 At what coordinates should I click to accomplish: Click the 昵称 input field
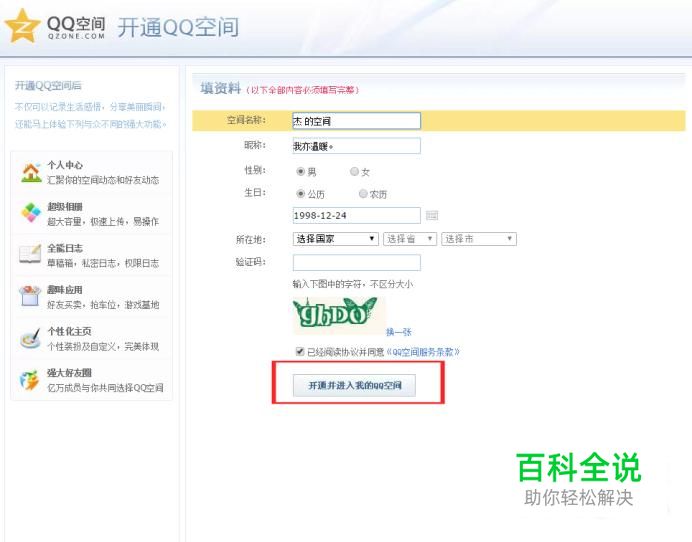tap(357, 146)
